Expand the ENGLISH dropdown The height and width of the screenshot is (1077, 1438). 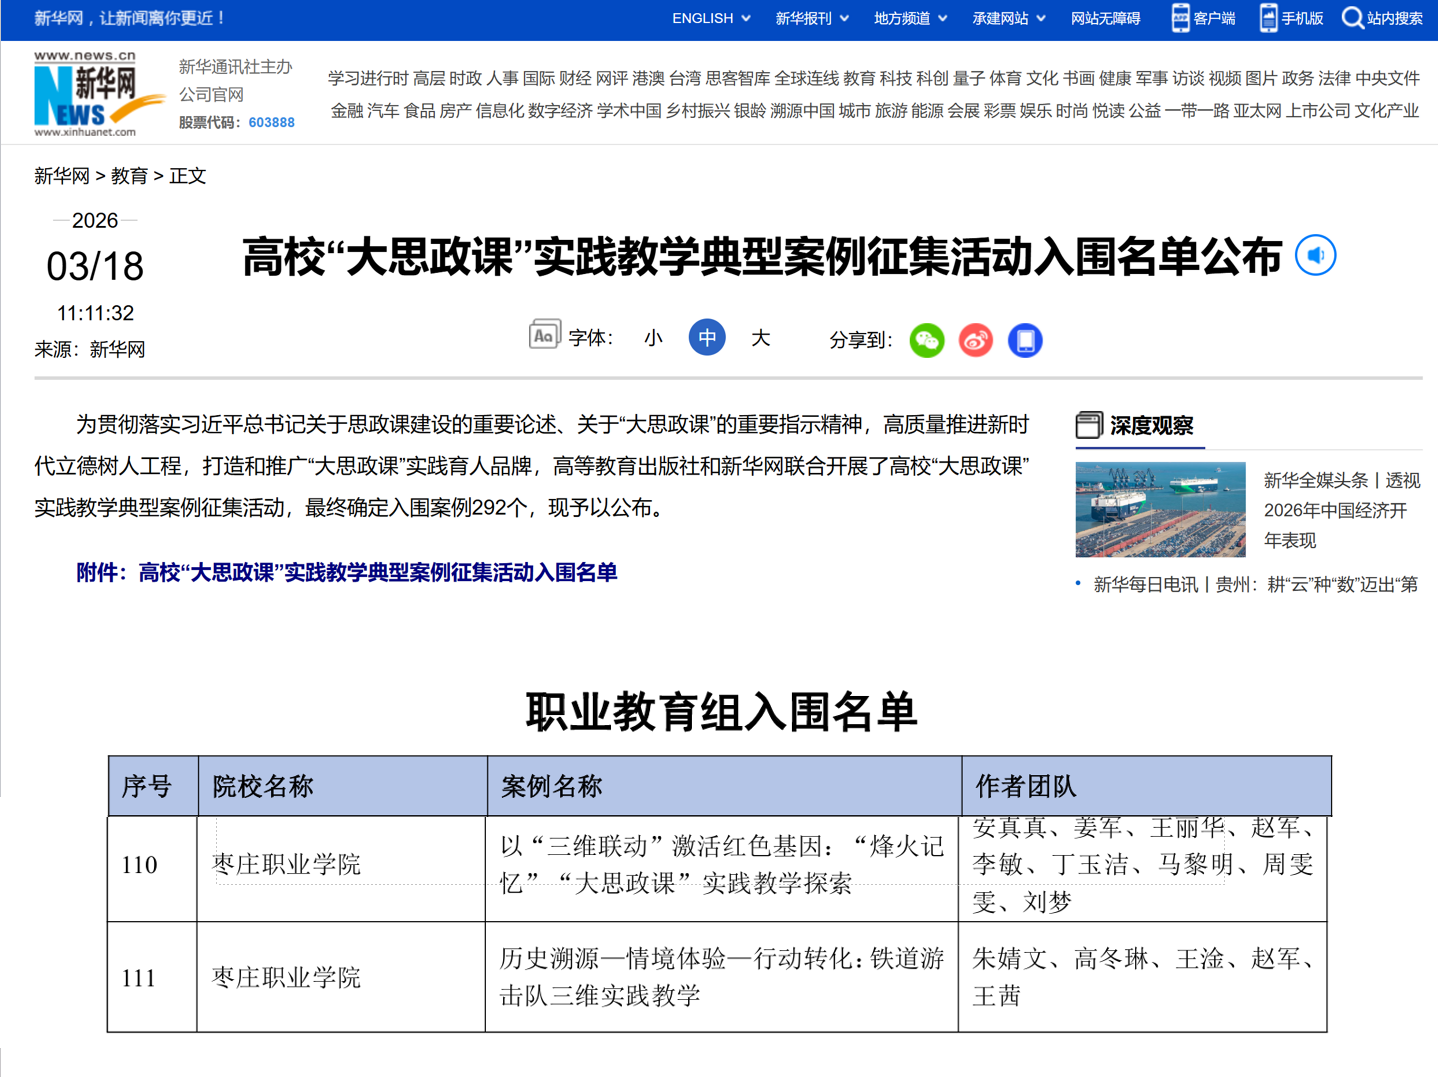coord(710,18)
